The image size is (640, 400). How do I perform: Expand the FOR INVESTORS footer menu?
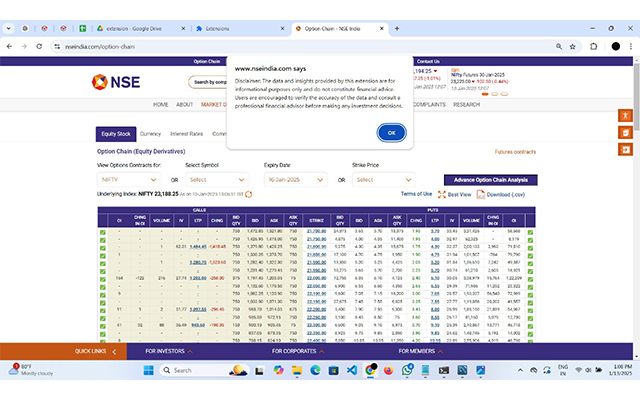point(169,351)
